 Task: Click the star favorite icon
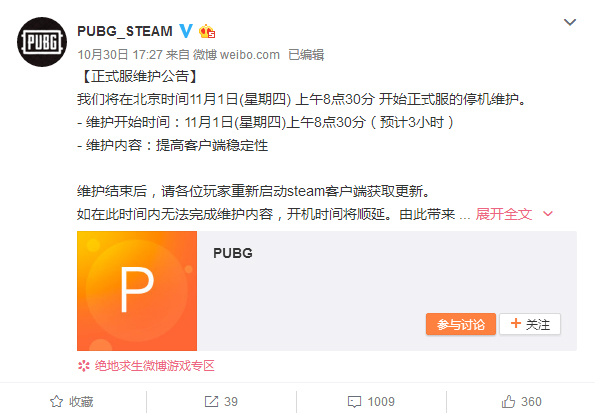click(57, 401)
